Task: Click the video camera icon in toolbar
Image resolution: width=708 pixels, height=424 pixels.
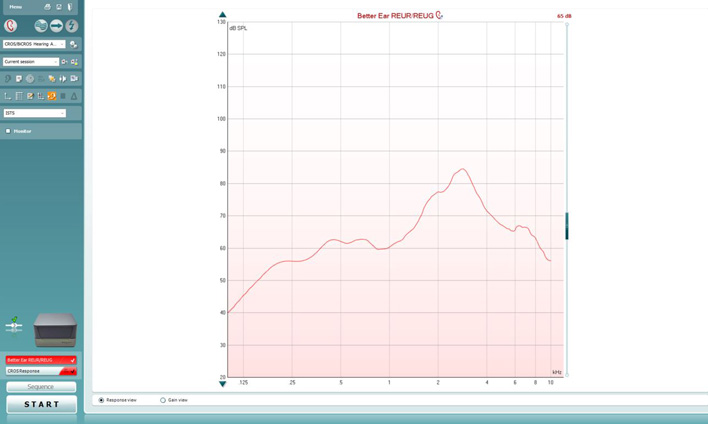Action: pyautogui.click(x=74, y=79)
